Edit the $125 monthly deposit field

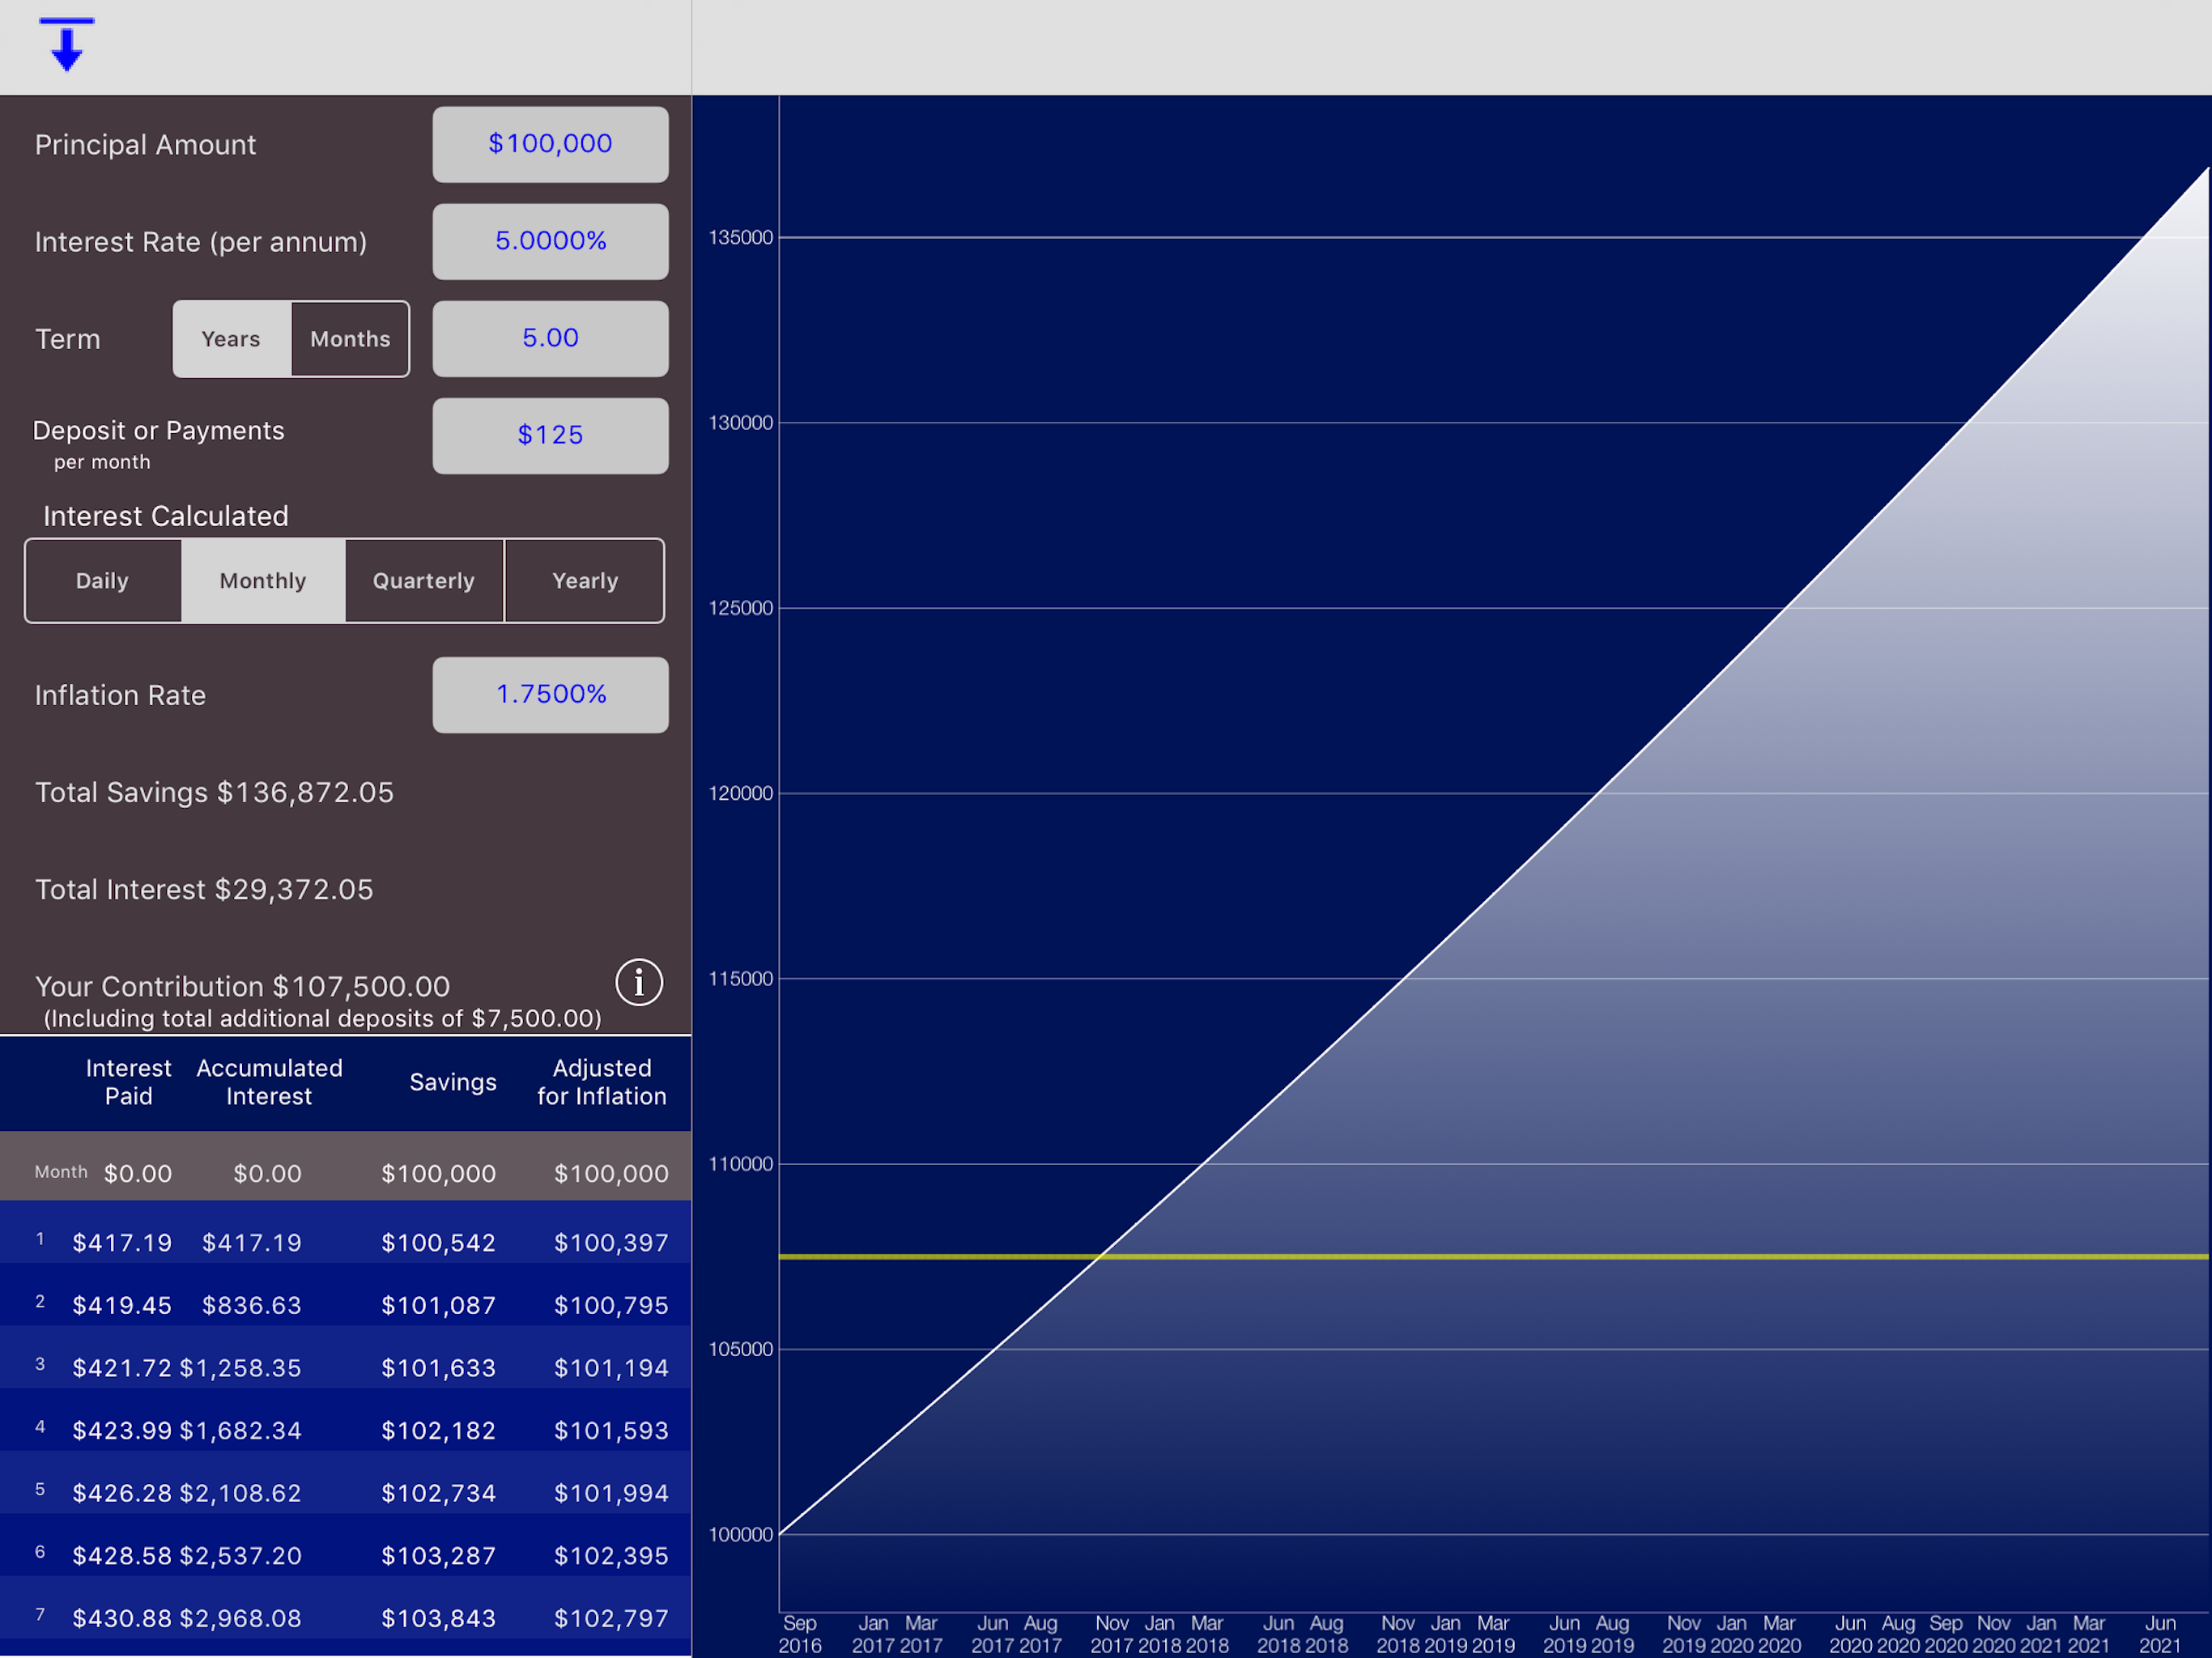pyautogui.click(x=550, y=435)
